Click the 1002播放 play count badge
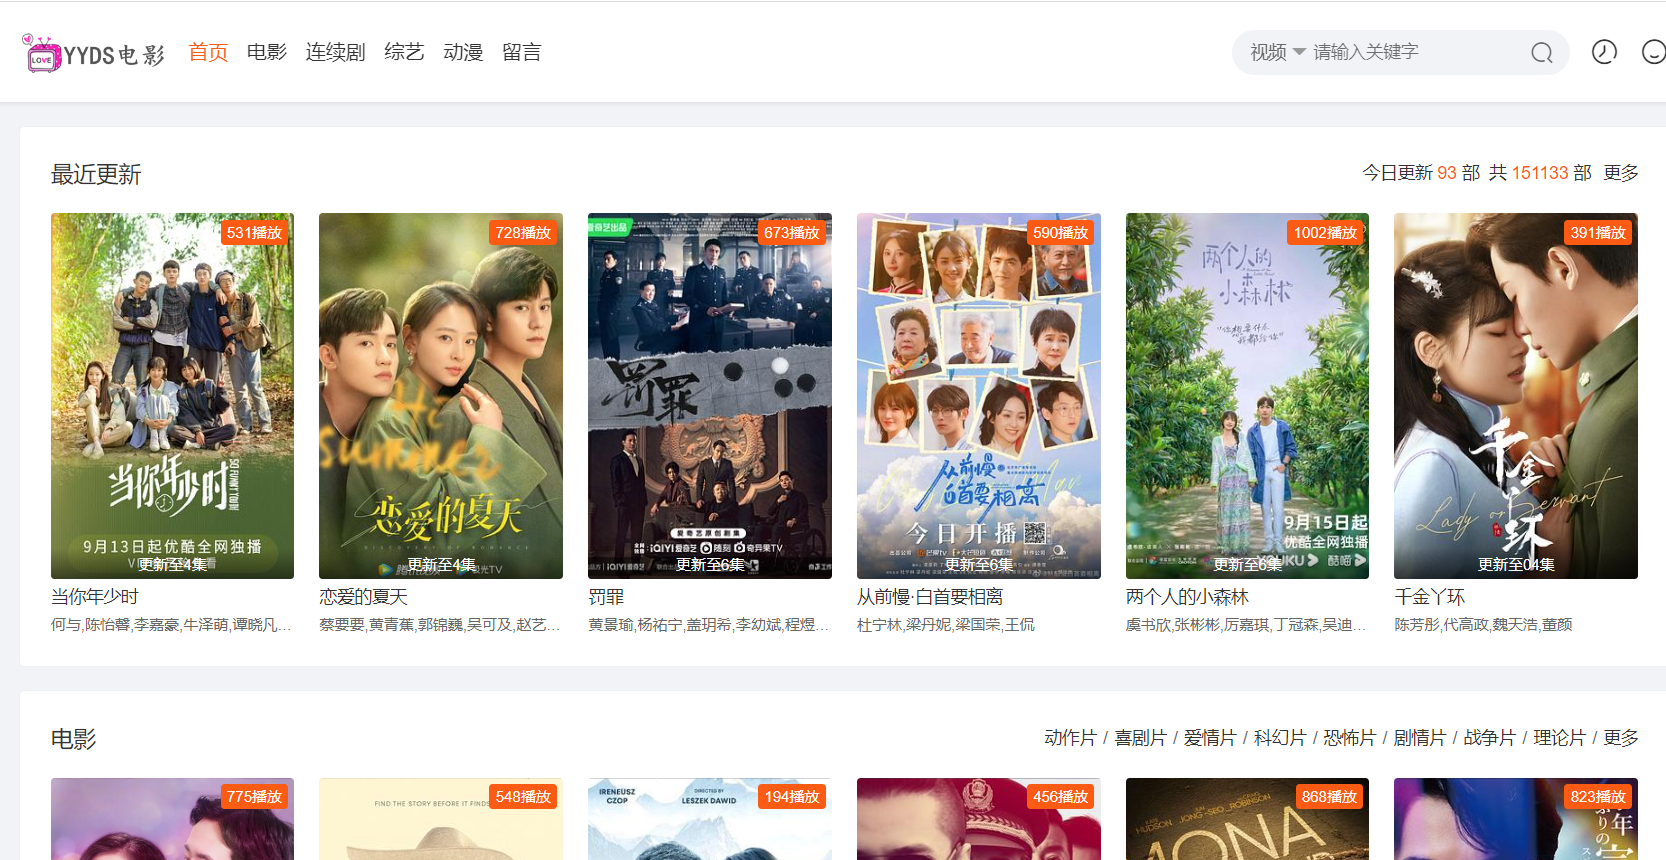This screenshot has height=860, width=1666. point(1326,233)
